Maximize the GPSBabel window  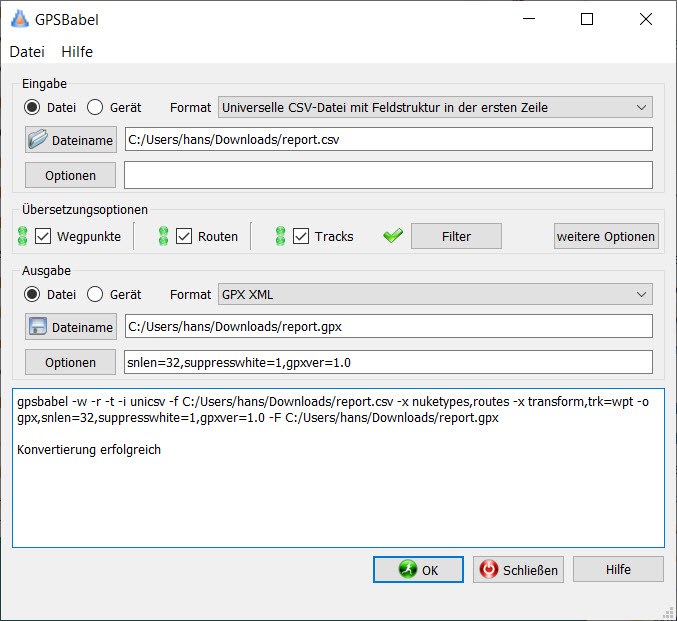coord(587,19)
